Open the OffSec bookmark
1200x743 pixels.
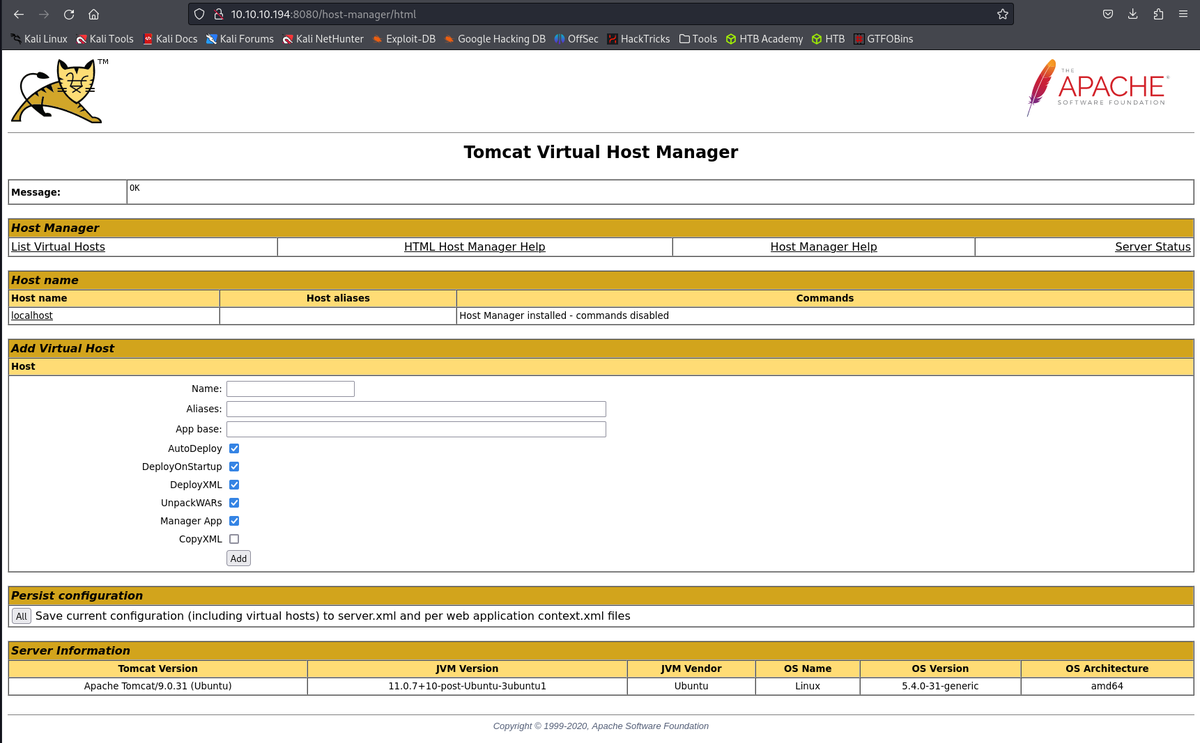point(576,39)
